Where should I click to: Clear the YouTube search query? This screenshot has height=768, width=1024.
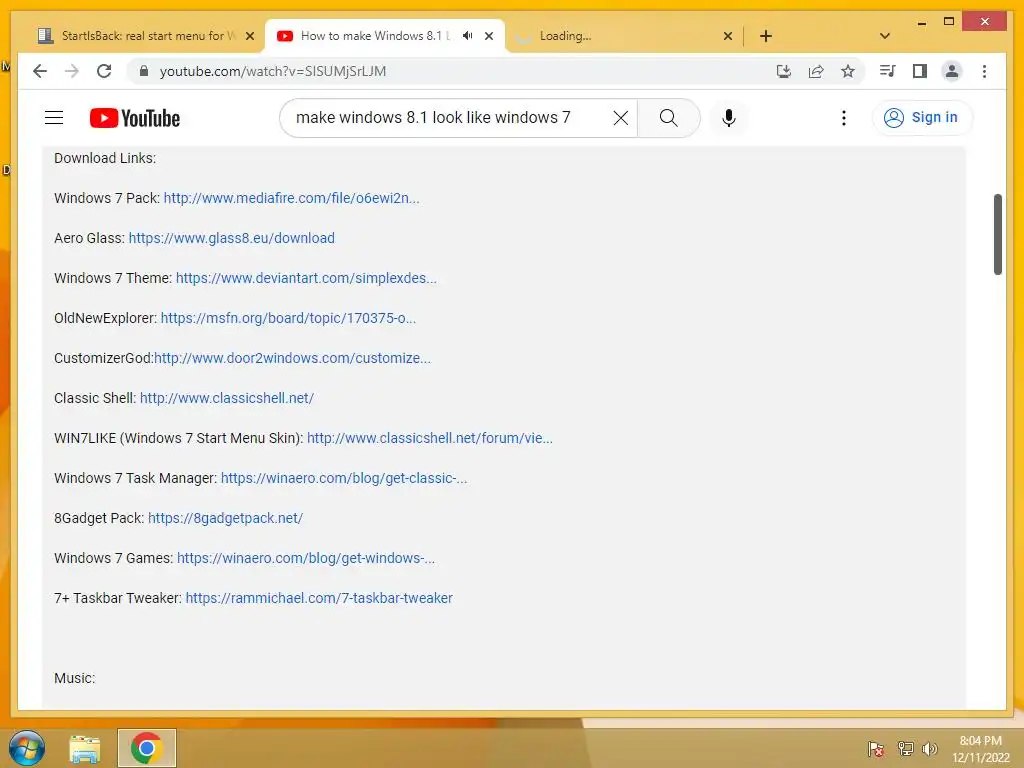click(620, 118)
